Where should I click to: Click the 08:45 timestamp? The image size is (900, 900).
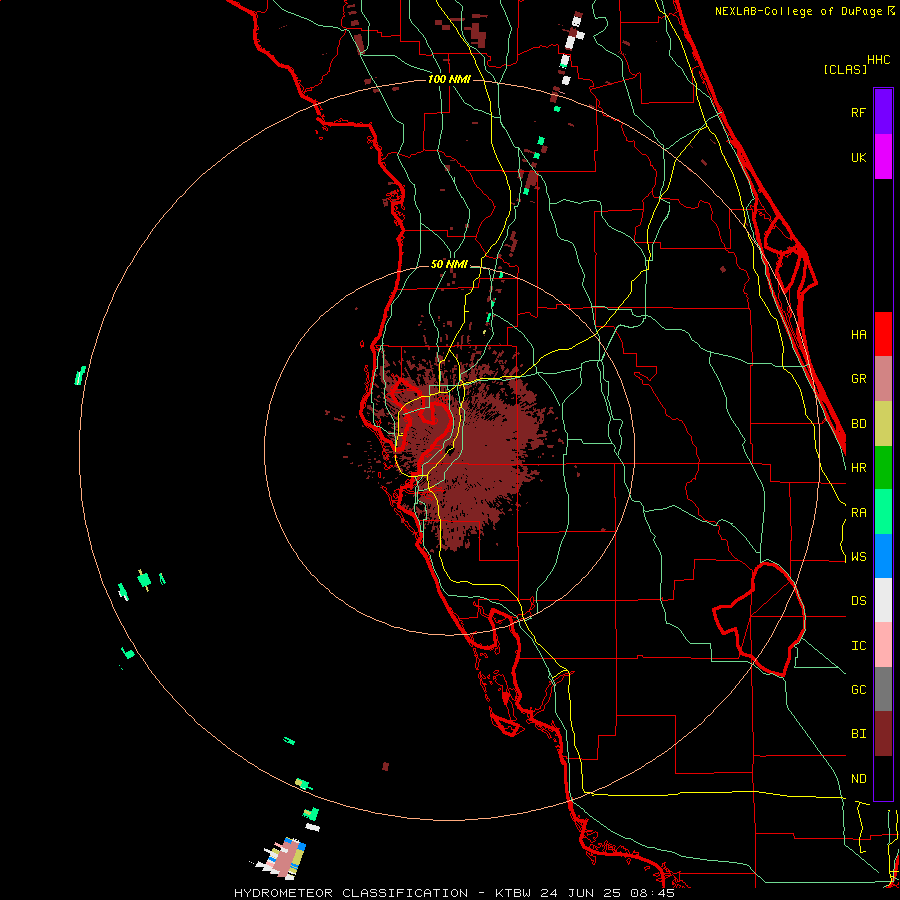click(x=654, y=893)
